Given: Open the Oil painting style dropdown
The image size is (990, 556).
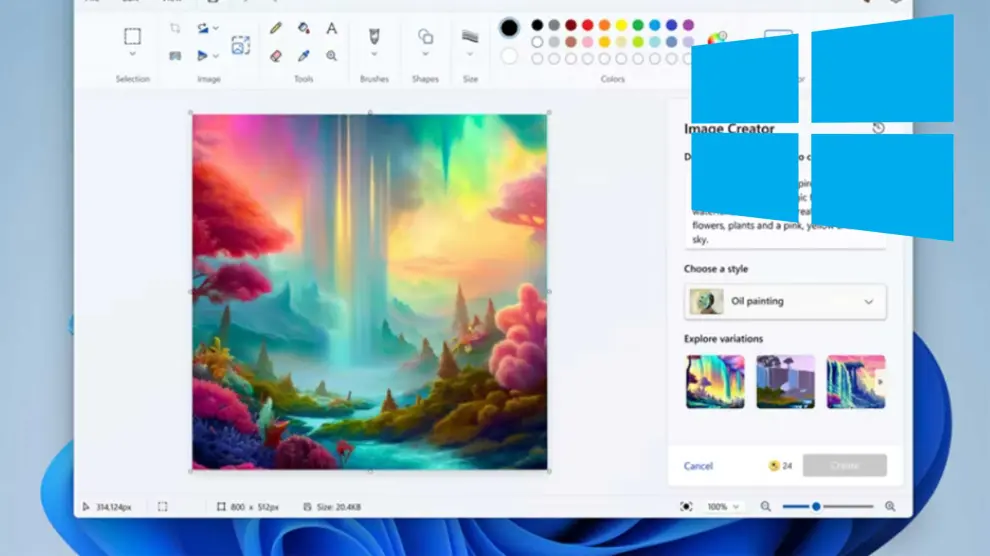Looking at the screenshot, I should point(868,301).
